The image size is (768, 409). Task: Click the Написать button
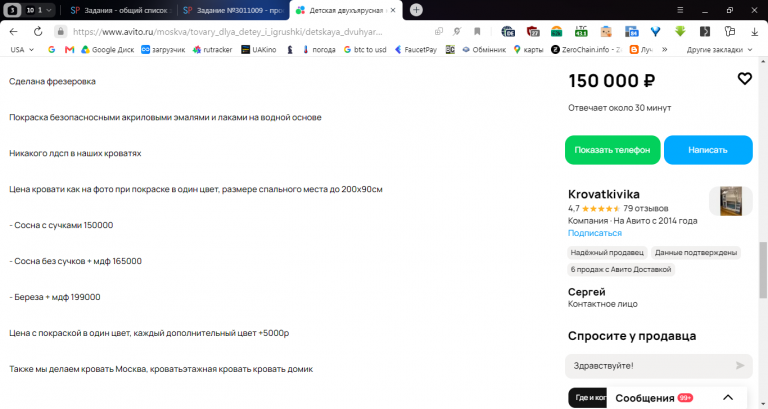(x=708, y=150)
